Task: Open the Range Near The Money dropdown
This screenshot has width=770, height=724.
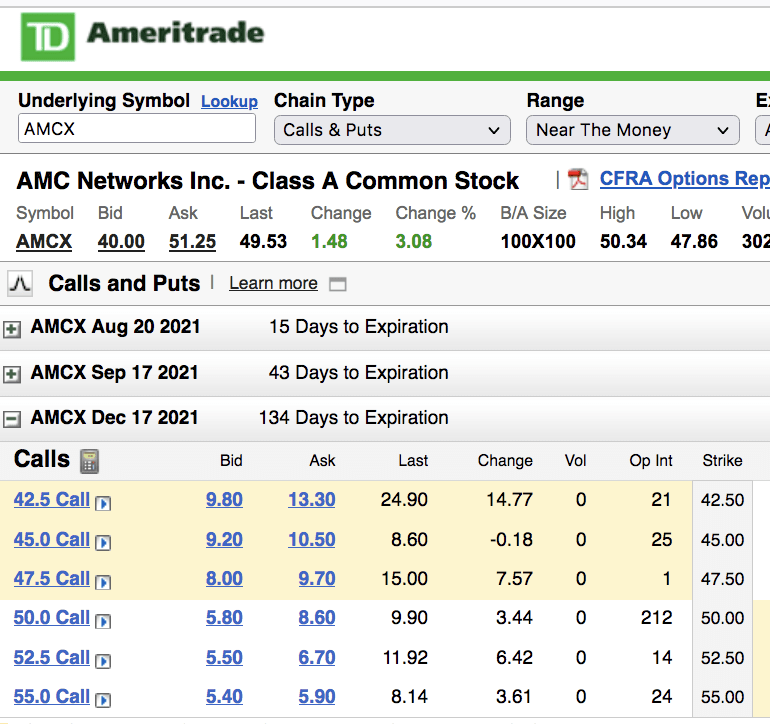Action: click(632, 130)
